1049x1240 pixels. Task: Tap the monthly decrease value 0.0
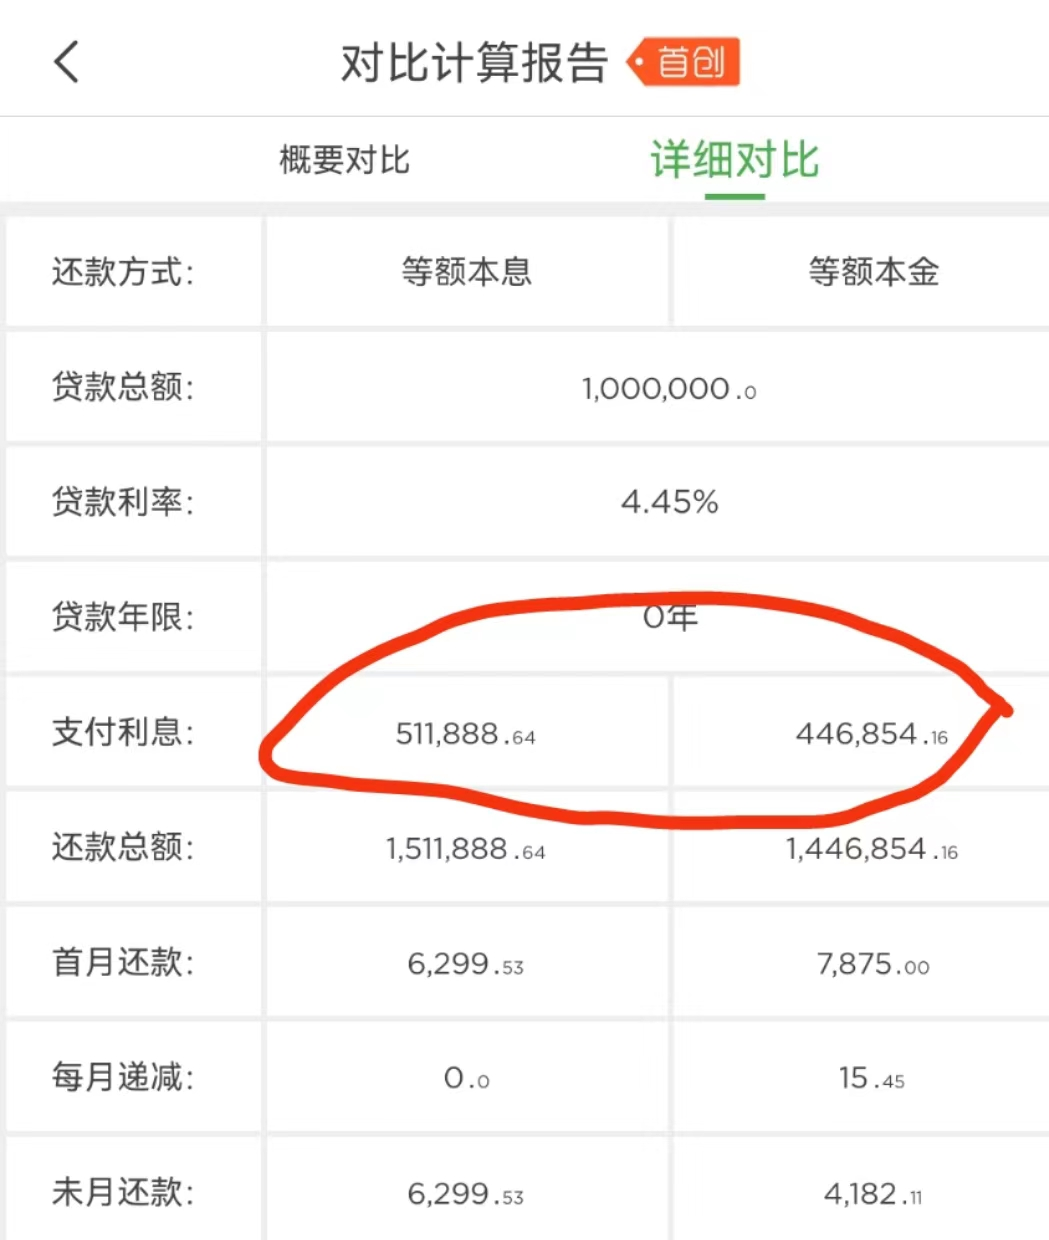pos(467,1078)
